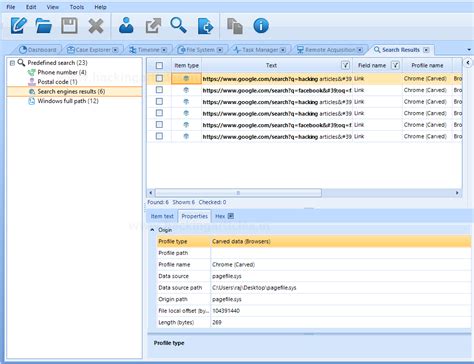Open the Help menu

point(100,7)
